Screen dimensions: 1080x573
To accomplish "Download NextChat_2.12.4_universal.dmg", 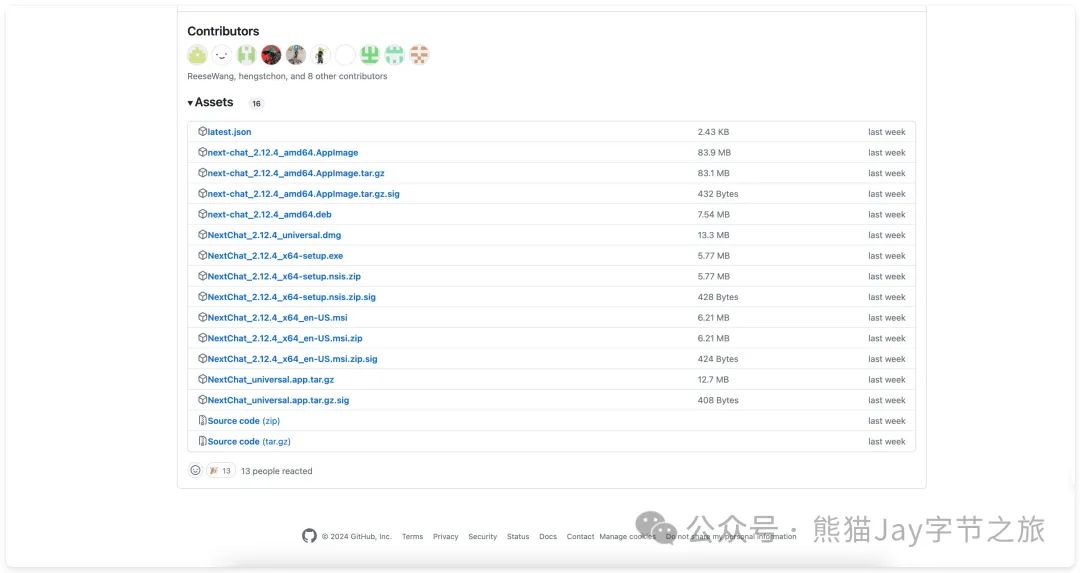I will [274, 236].
